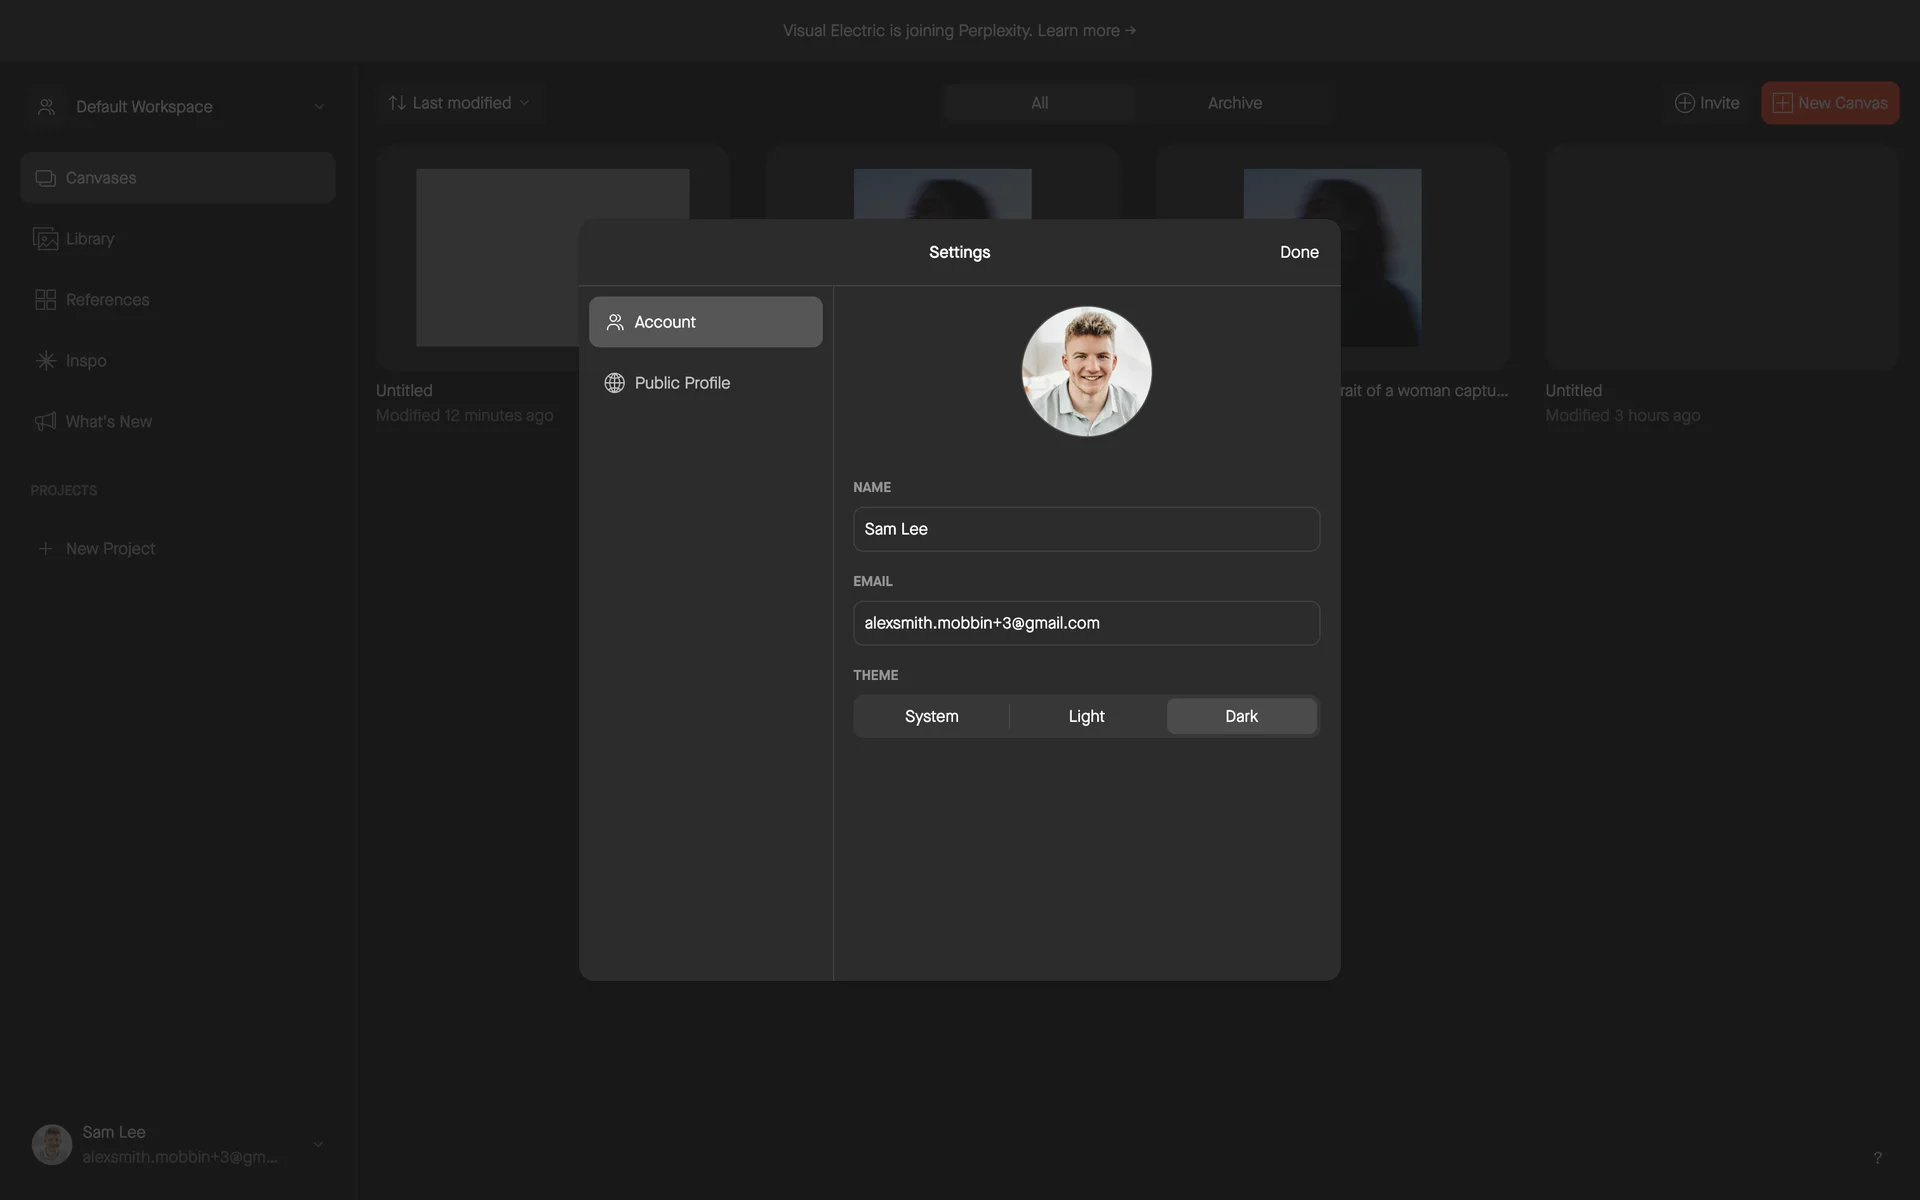This screenshot has width=1920, height=1200.
Task: Click the plus icon beside New Project
Action: coord(45,549)
